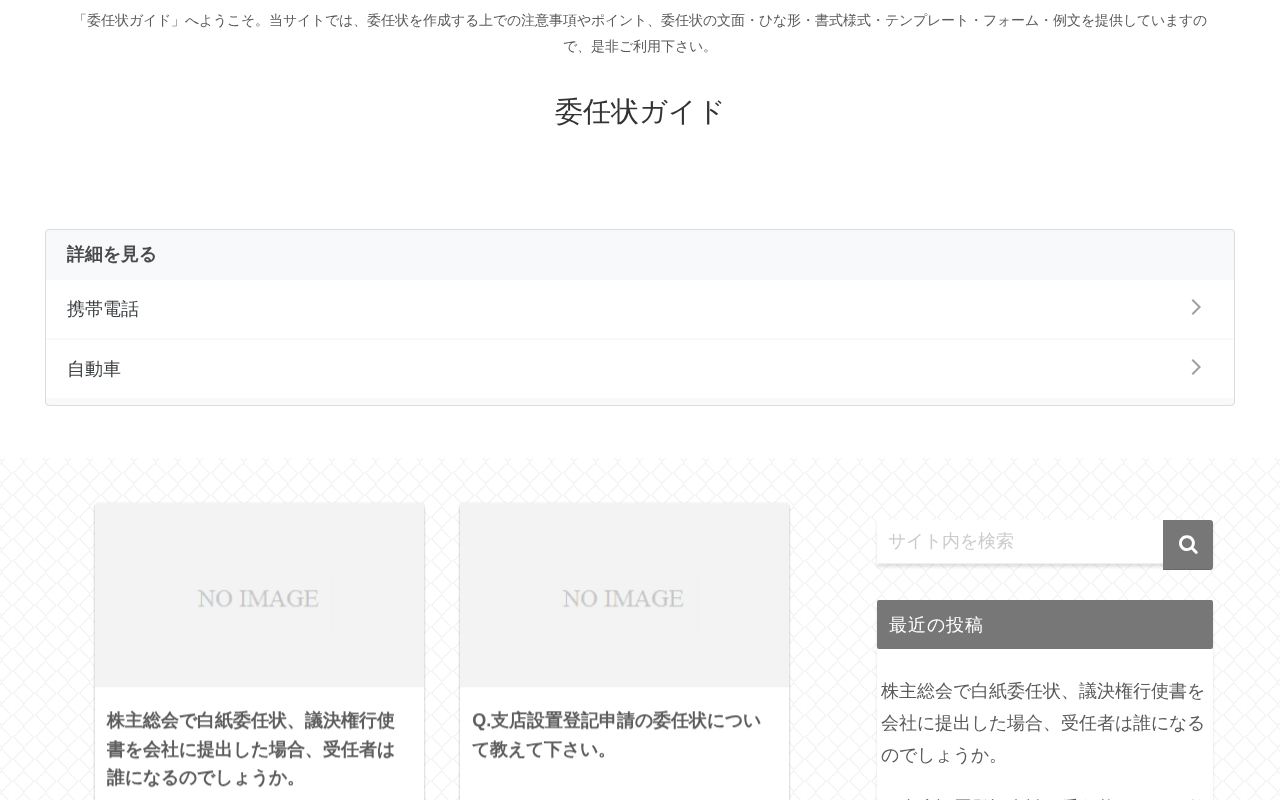This screenshot has height=800, width=1280.
Task: Click the 委任状ガイド site title
Action: pyautogui.click(x=640, y=111)
